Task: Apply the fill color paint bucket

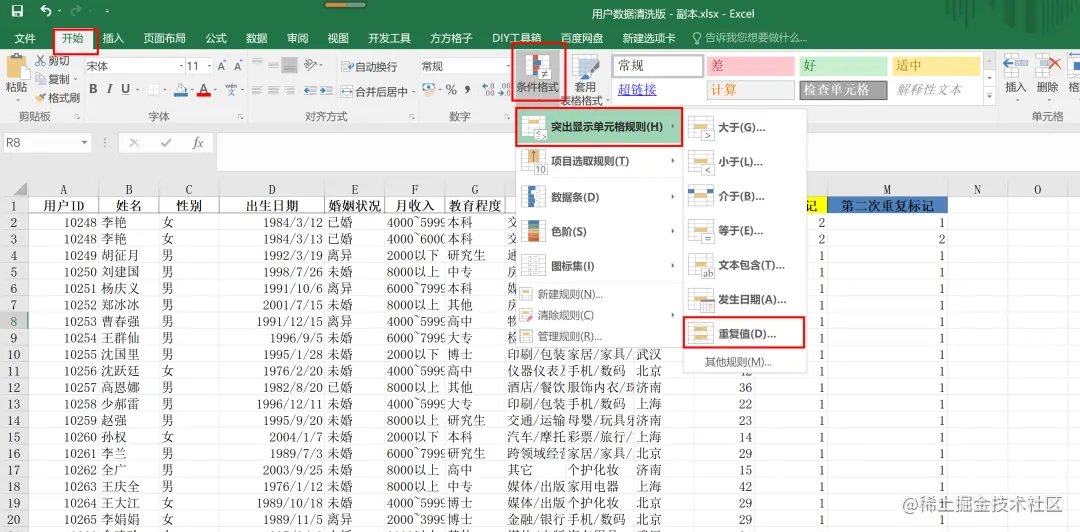Action: 180,90
